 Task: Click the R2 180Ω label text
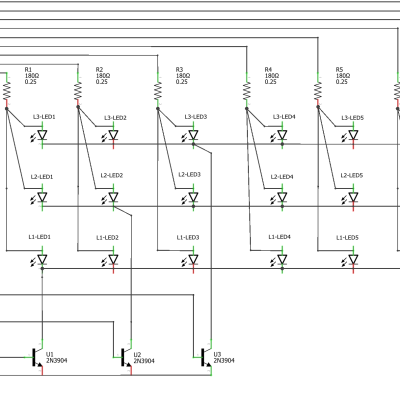[103, 76]
